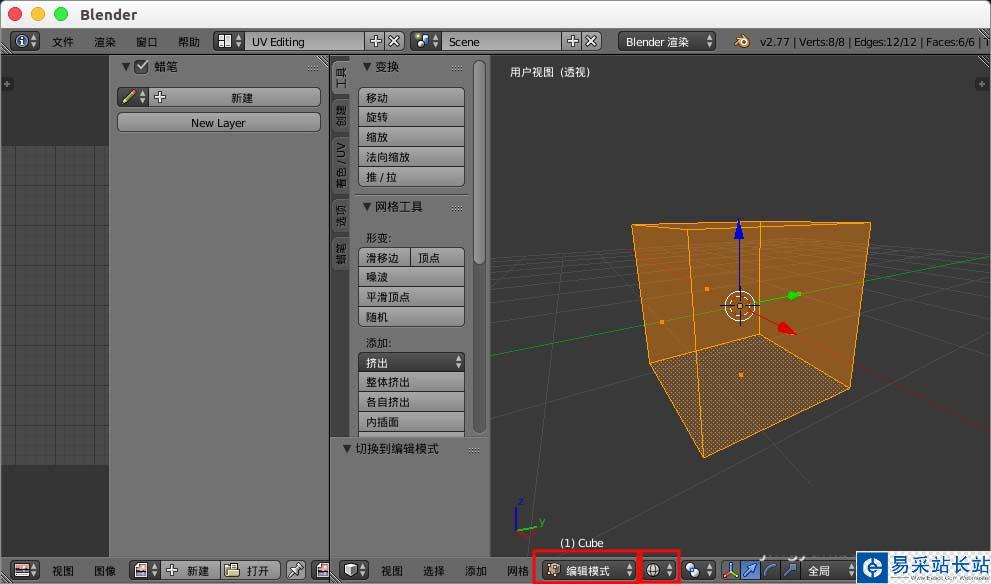Click the New Layer button
Screen dimensions: 991x584
[219, 123]
